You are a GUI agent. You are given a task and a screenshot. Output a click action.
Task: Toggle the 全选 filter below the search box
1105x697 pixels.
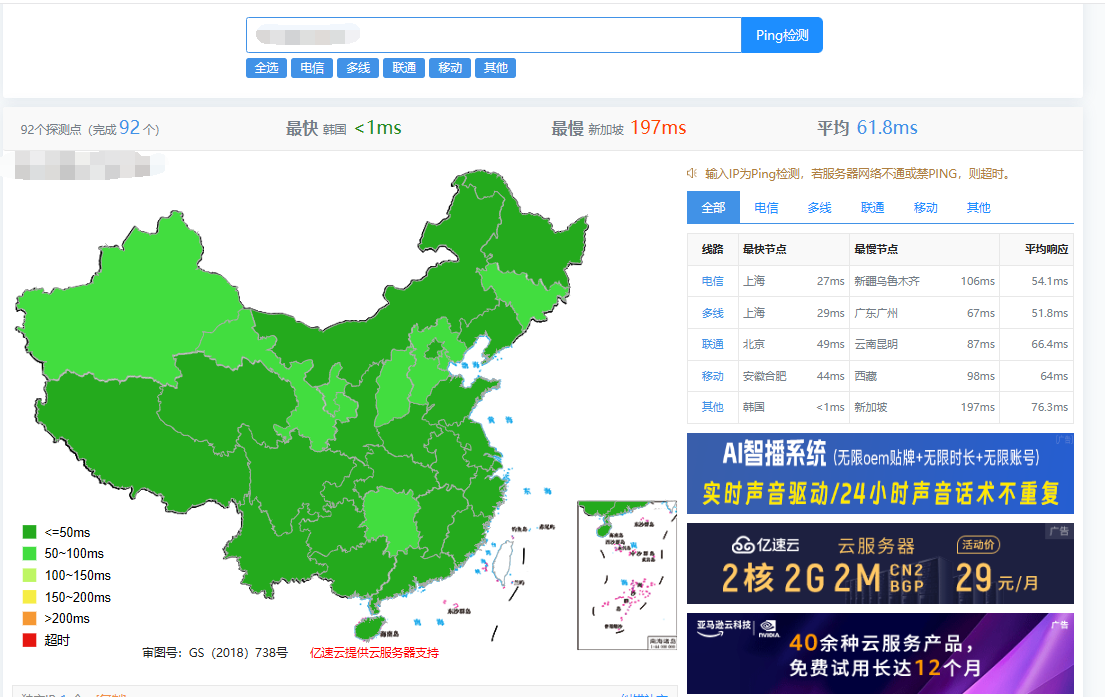tap(266, 68)
